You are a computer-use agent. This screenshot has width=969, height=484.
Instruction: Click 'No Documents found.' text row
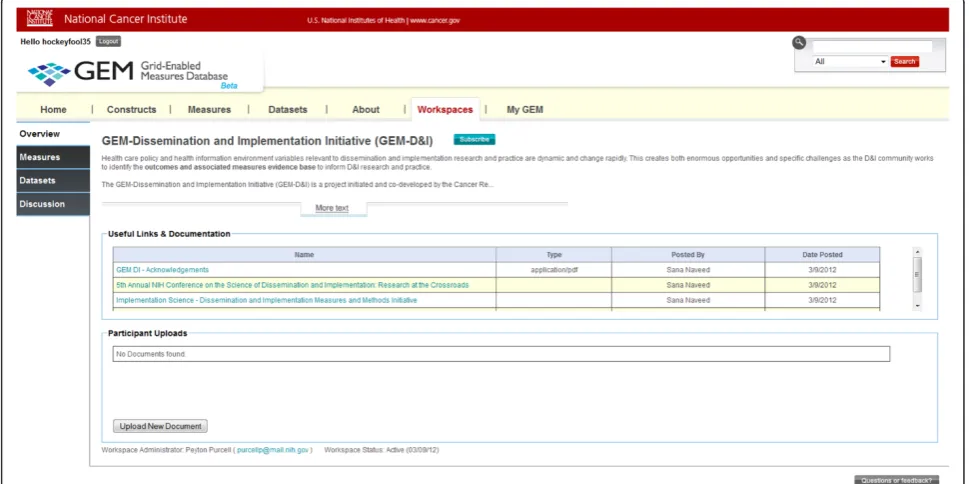point(501,354)
